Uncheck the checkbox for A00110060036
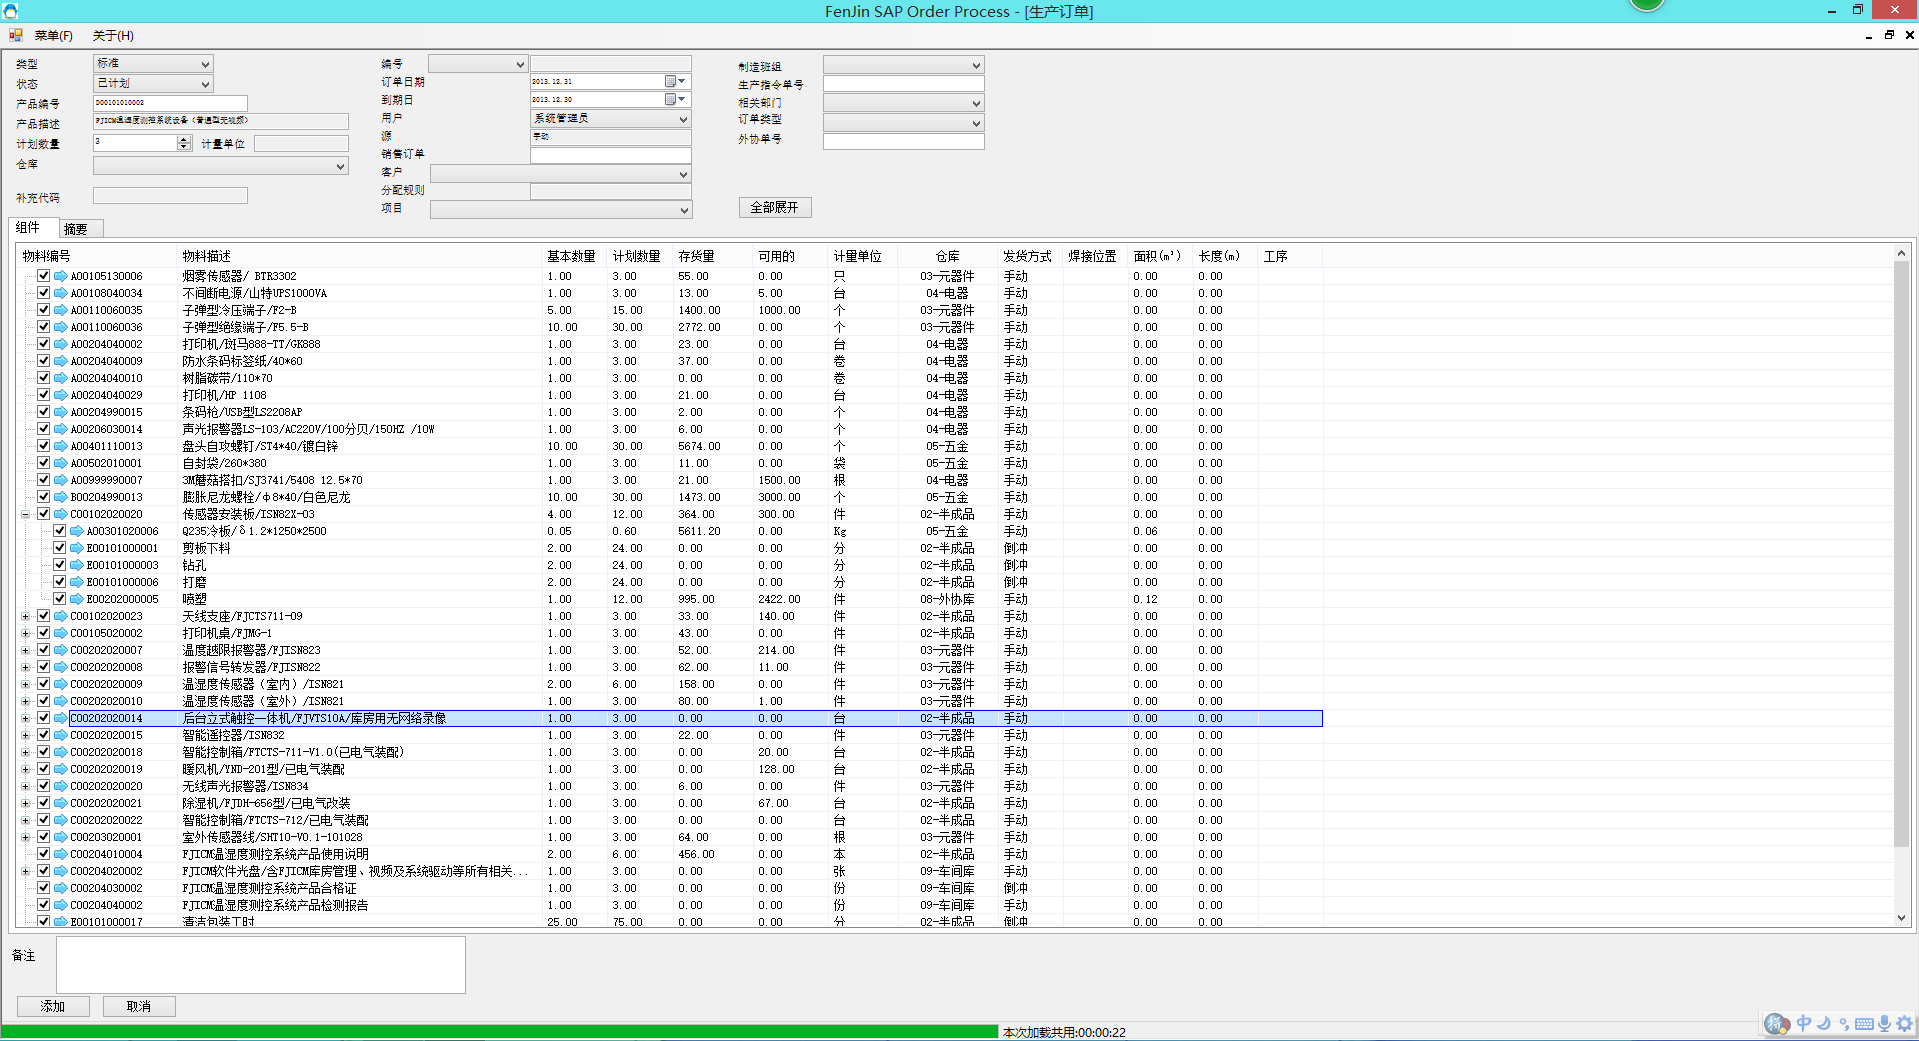1919x1041 pixels. coord(43,327)
